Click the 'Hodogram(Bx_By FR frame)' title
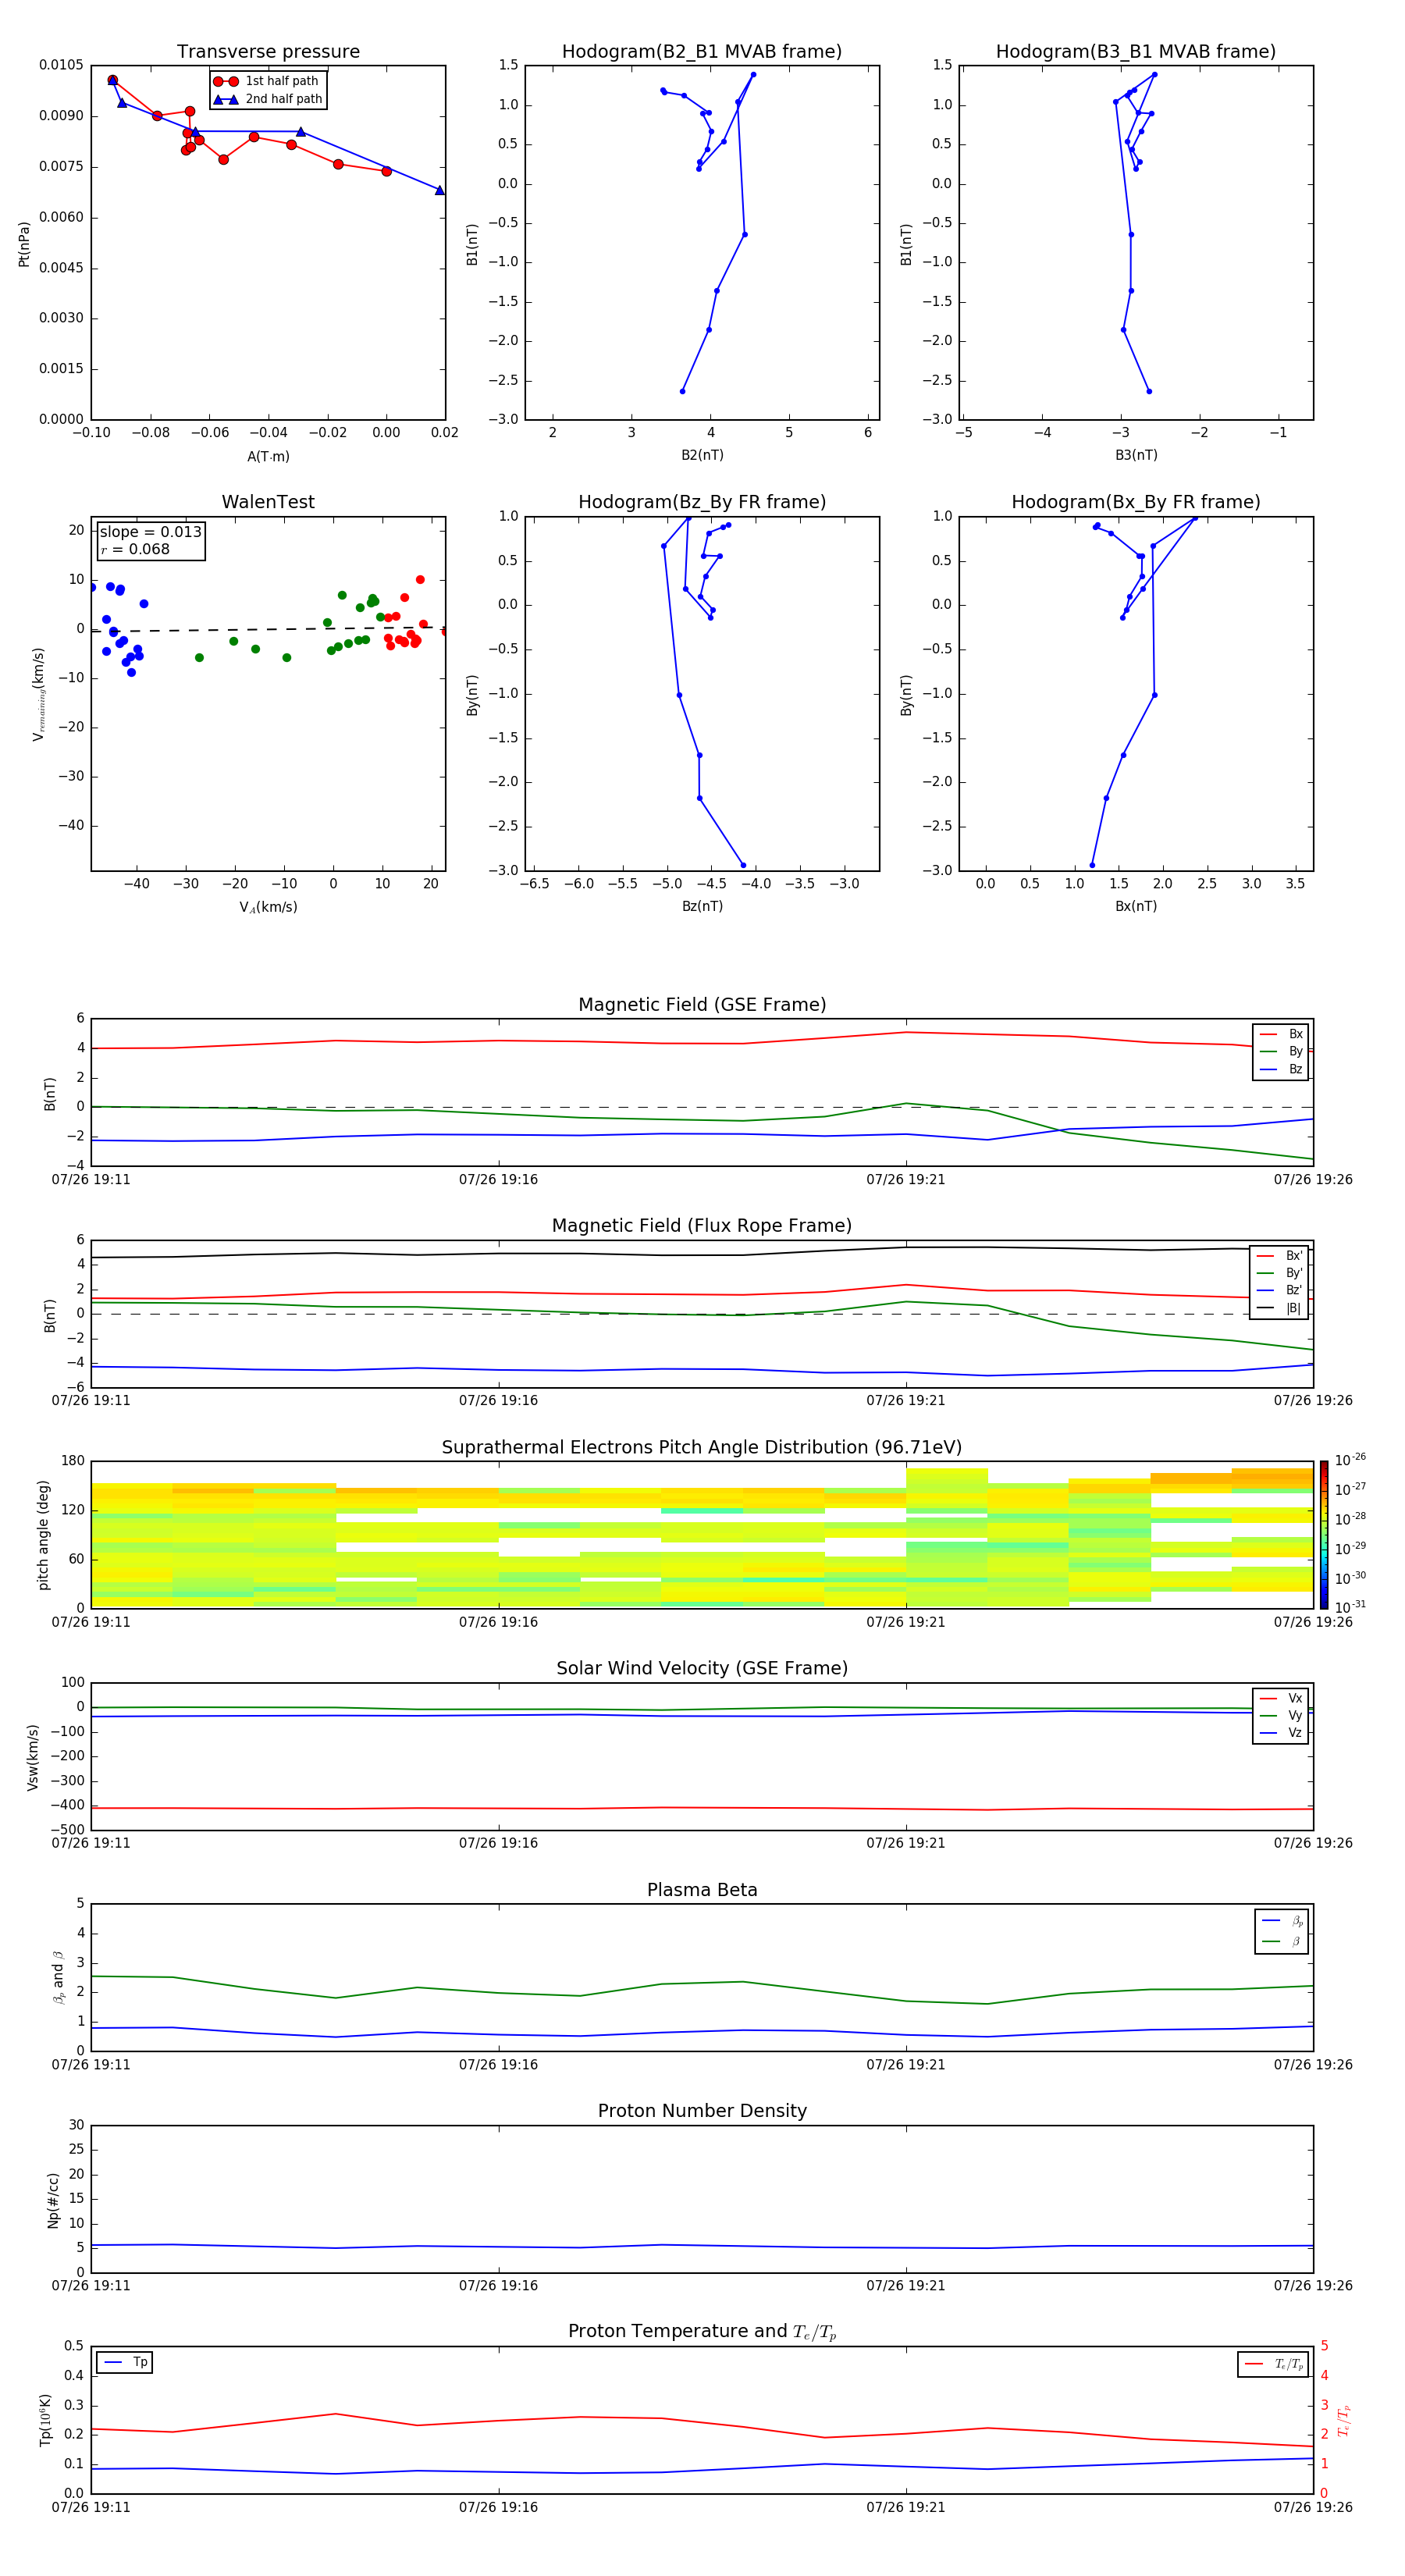Image resolution: width=1405 pixels, height=2576 pixels. (1136, 502)
